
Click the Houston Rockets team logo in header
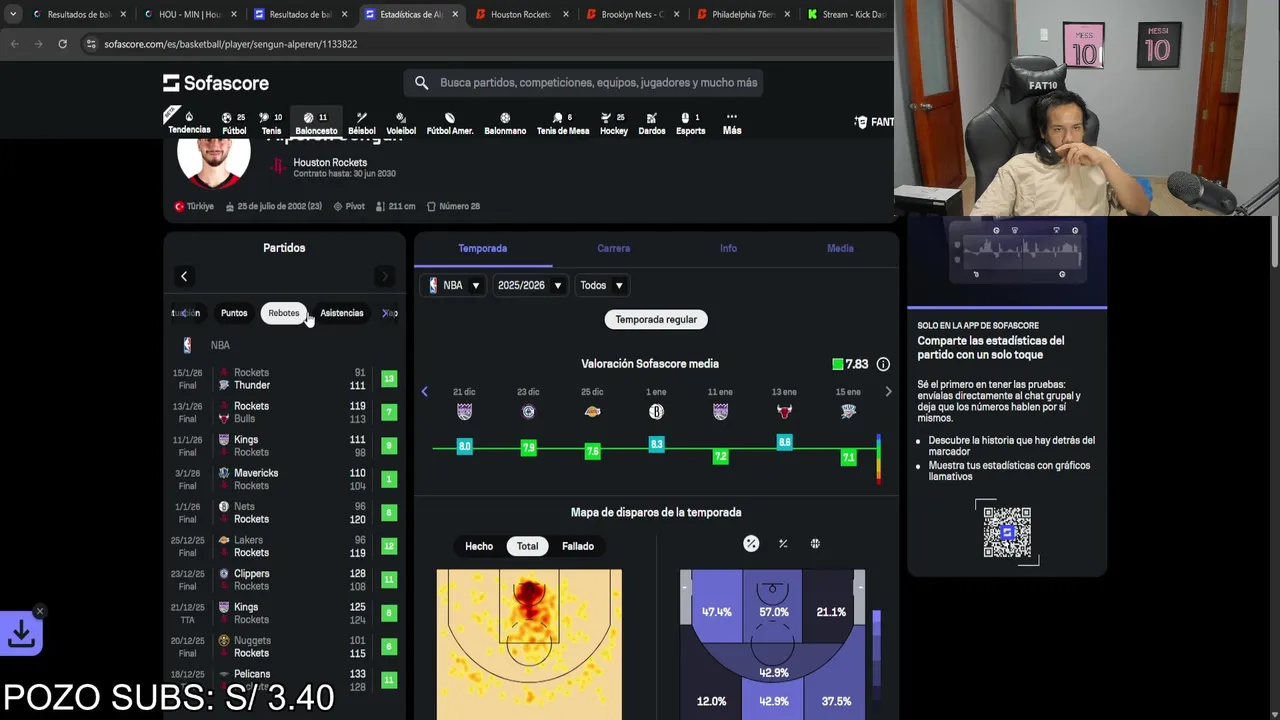278,167
